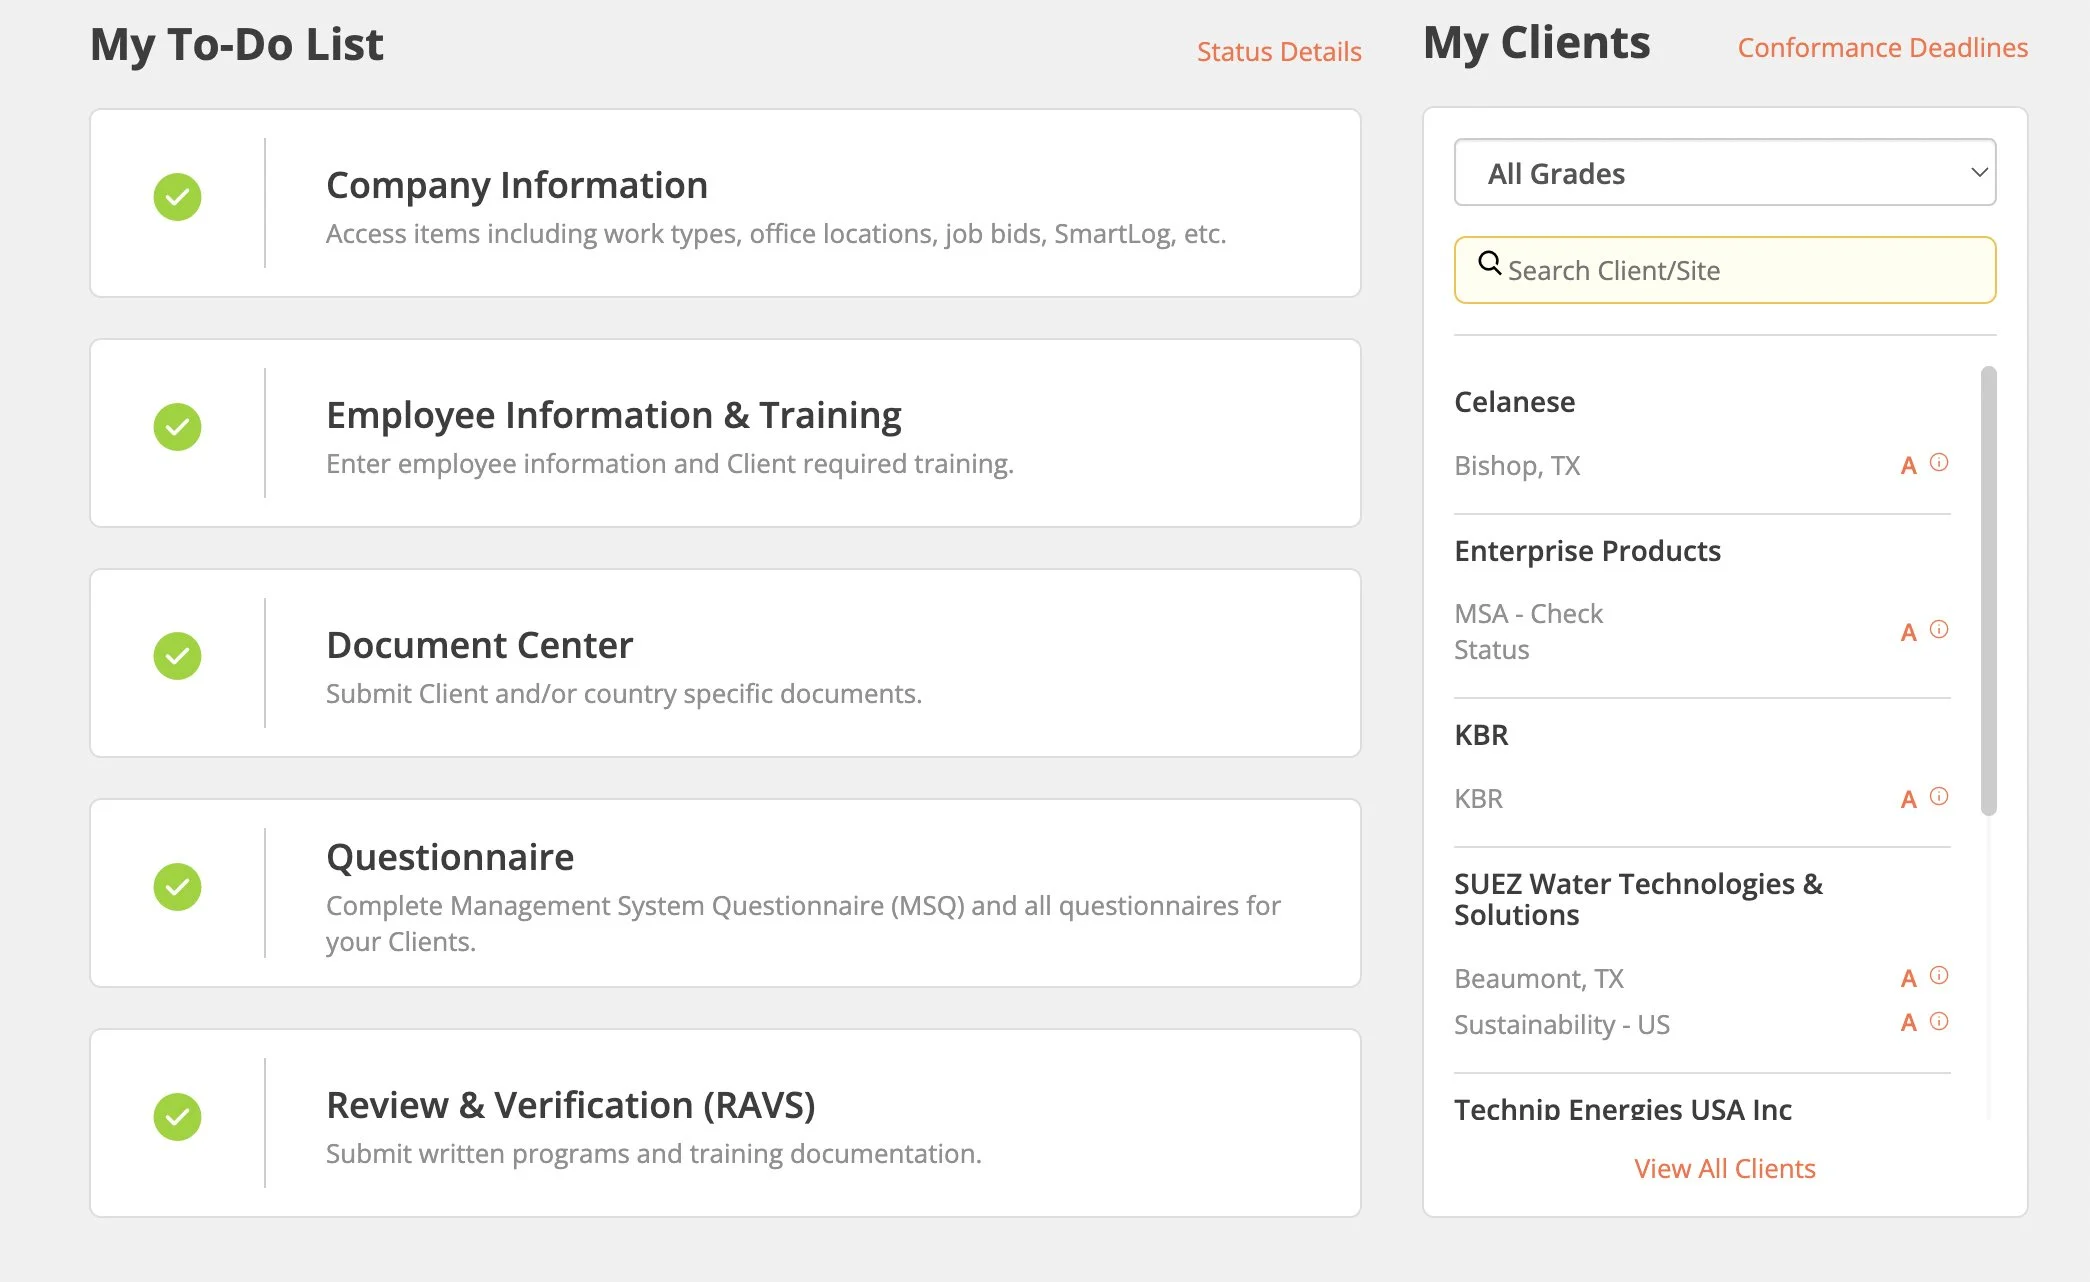Open the Review & Verification (RAVS) heading
Image resolution: width=2090 pixels, height=1282 pixels.
coord(570,1106)
